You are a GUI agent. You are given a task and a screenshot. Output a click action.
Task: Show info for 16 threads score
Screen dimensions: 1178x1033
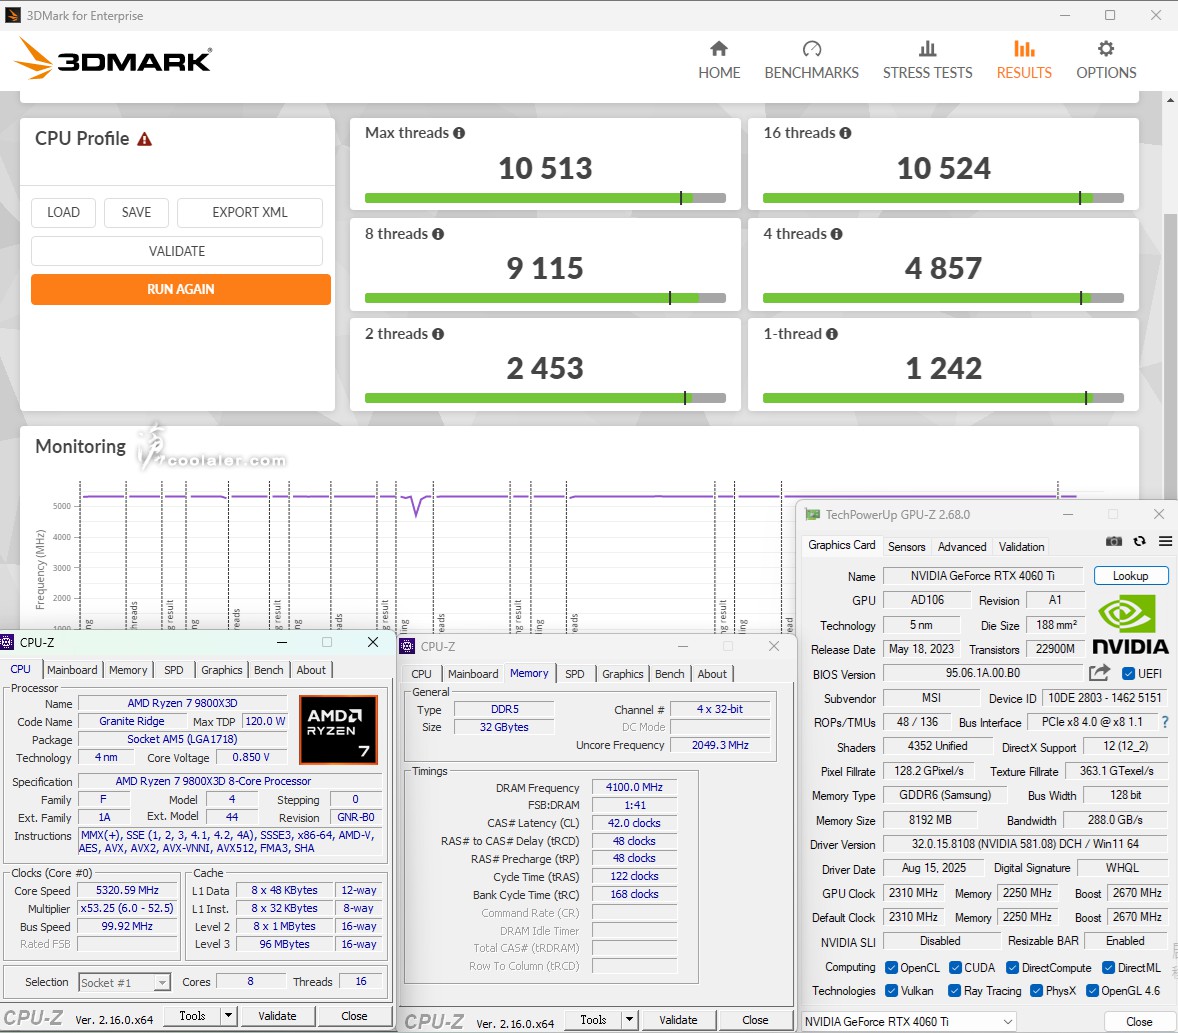845,133
